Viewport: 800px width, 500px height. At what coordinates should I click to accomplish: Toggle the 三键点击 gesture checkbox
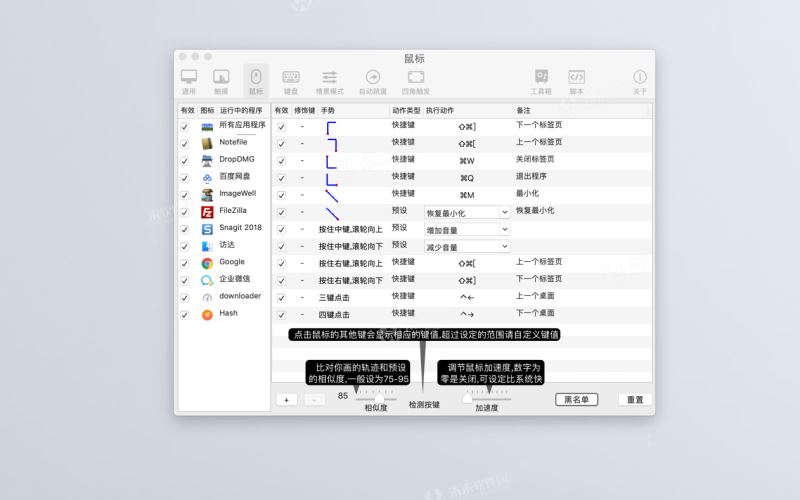pyautogui.click(x=281, y=298)
